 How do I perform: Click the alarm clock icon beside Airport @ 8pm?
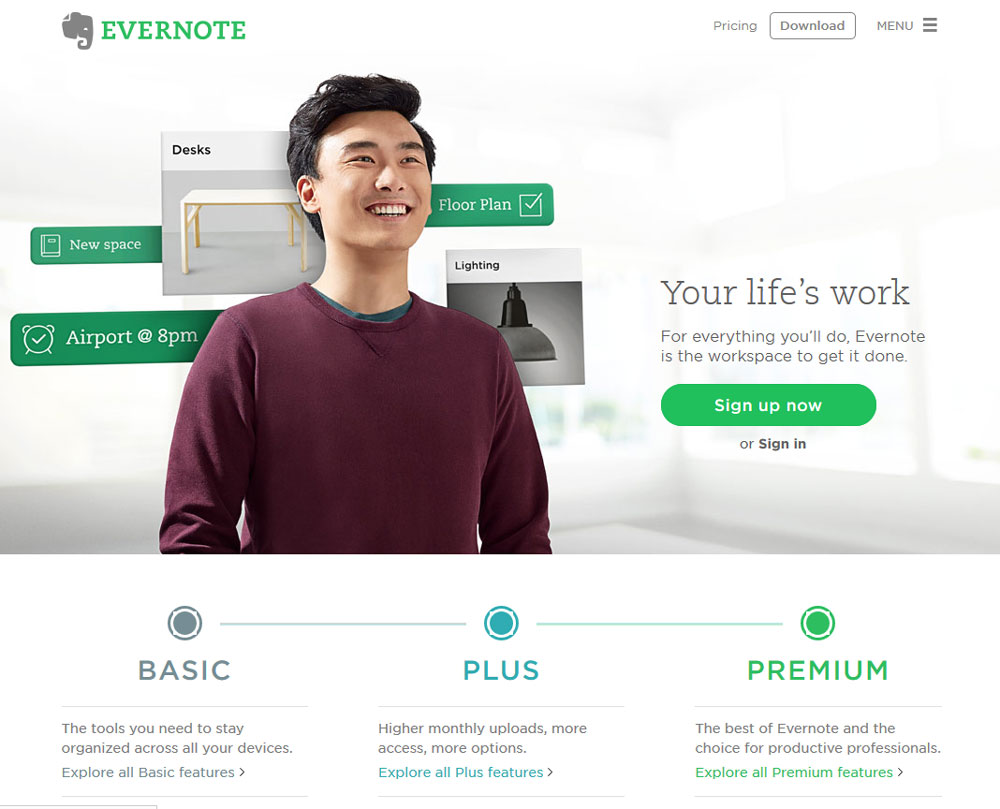[x=38, y=339]
